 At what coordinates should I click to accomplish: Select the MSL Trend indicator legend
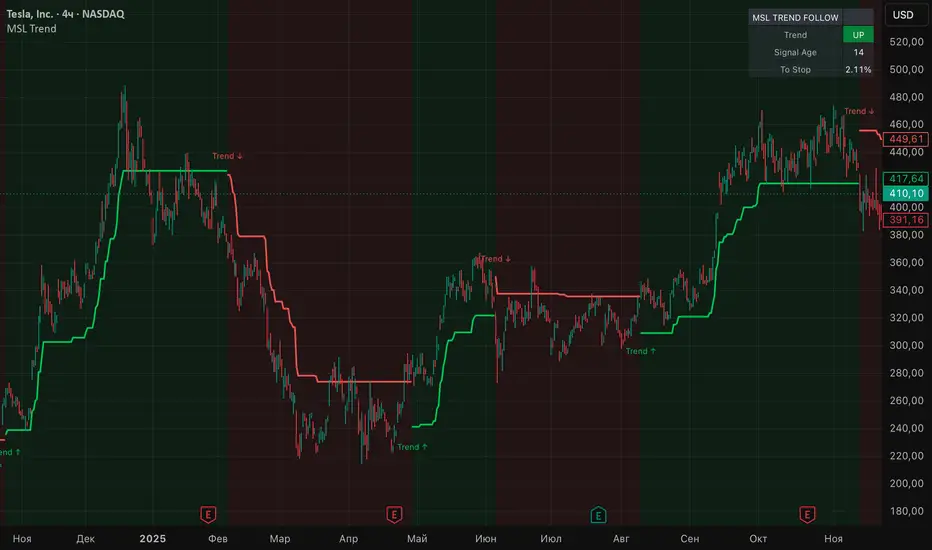32,29
